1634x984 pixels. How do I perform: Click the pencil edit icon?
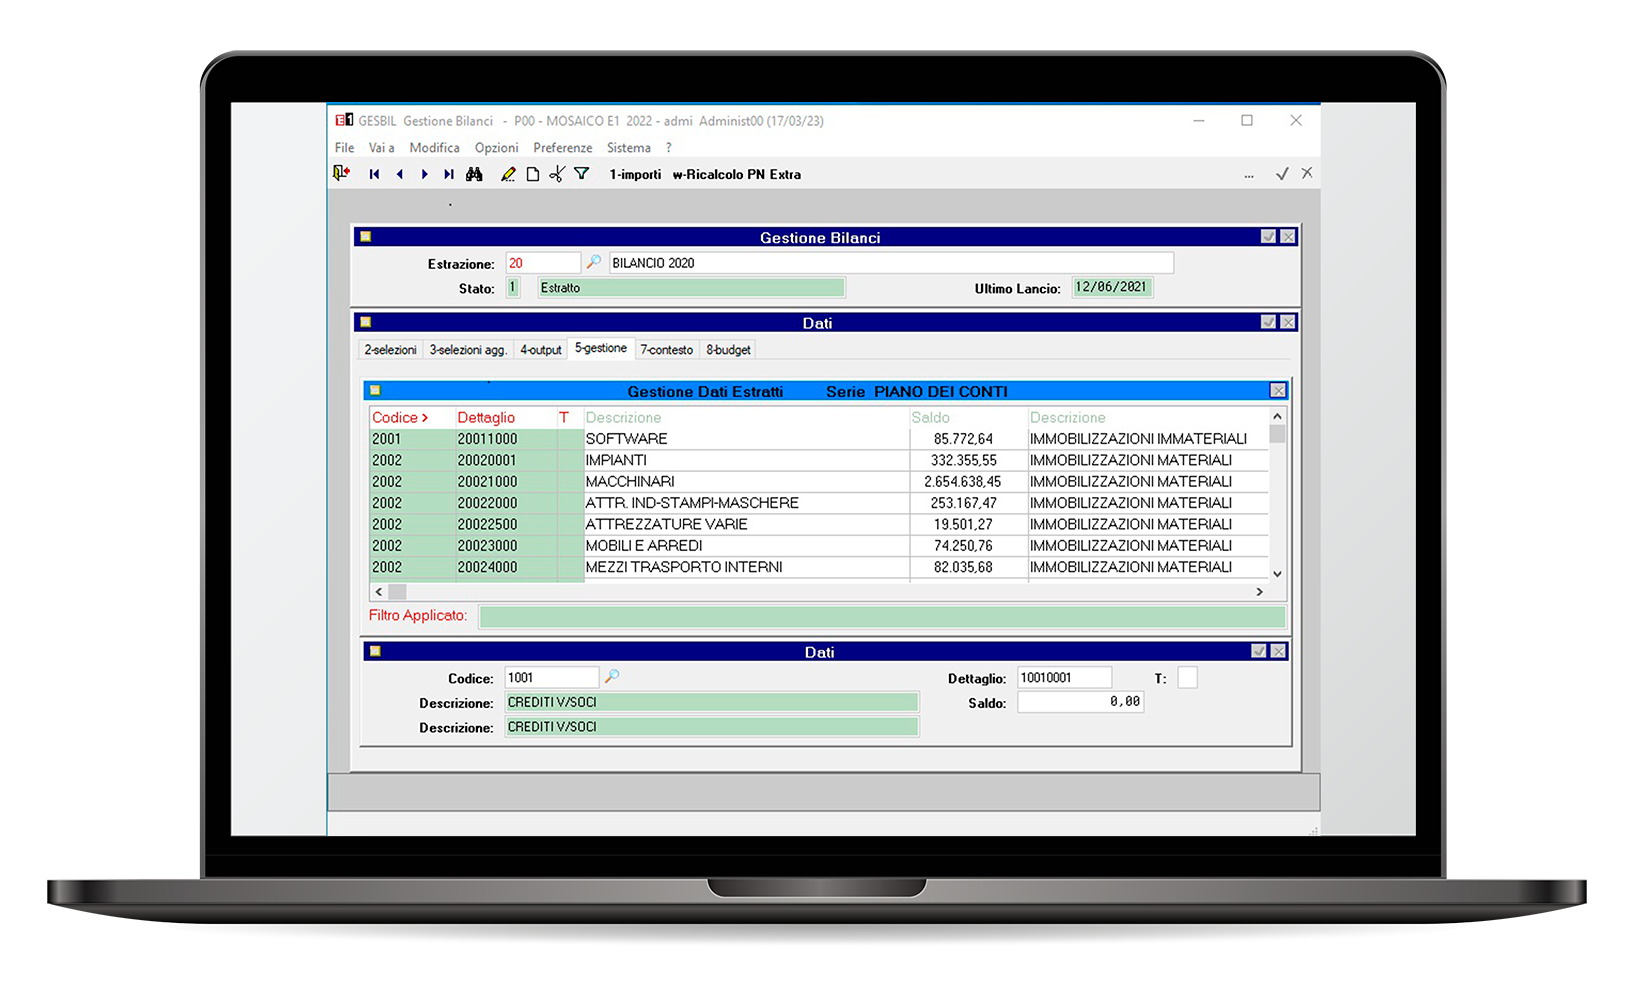click(x=508, y=174)
